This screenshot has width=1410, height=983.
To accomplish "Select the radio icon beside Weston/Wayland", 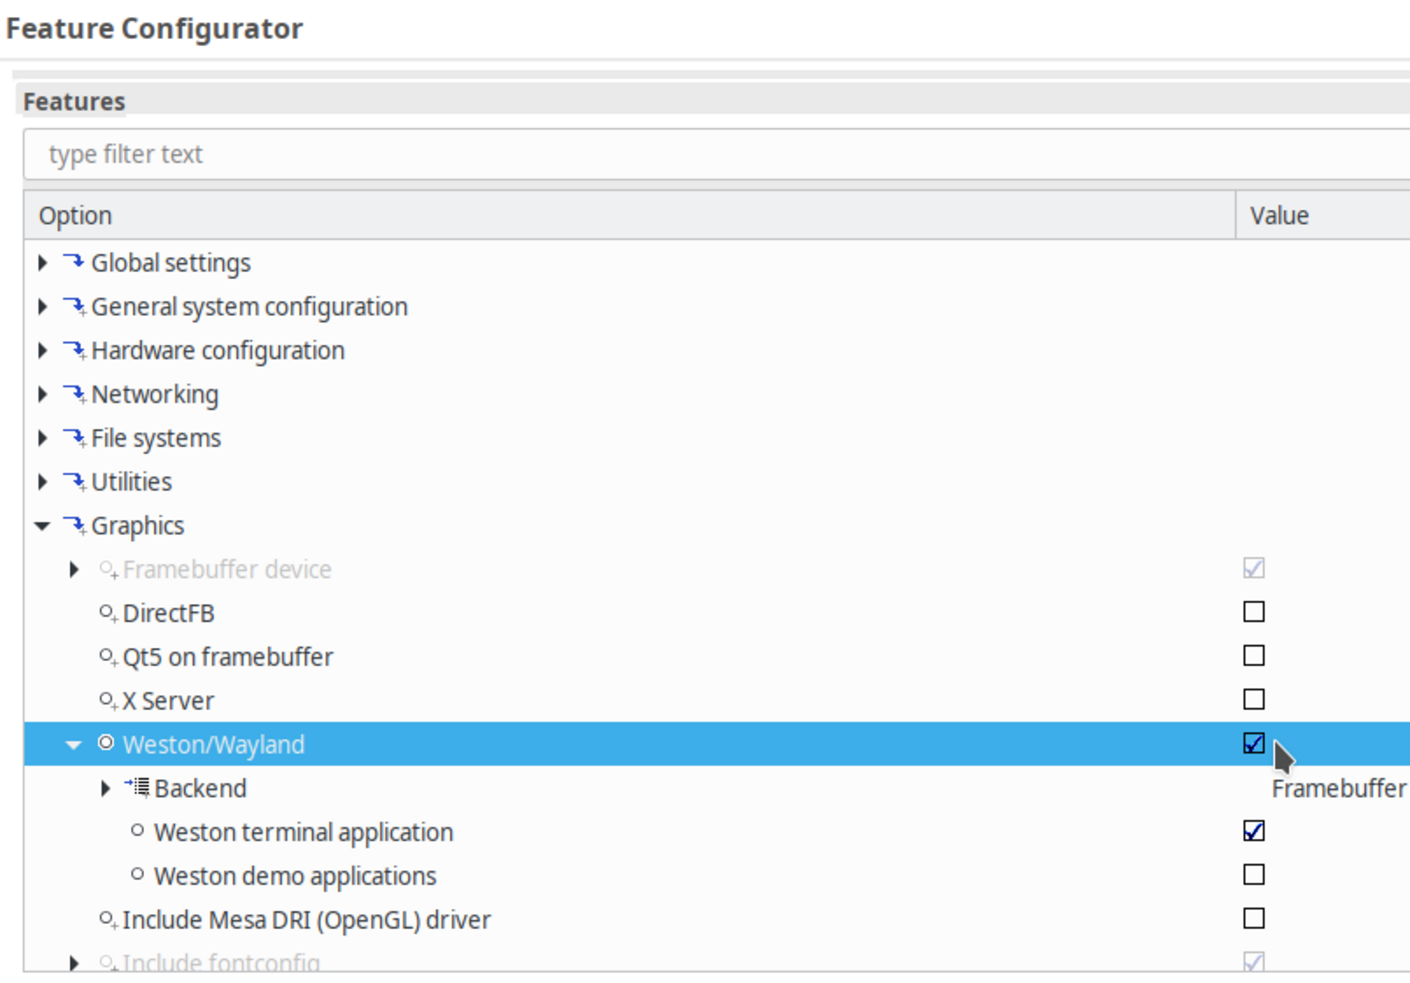I will (x=104, y=744).
